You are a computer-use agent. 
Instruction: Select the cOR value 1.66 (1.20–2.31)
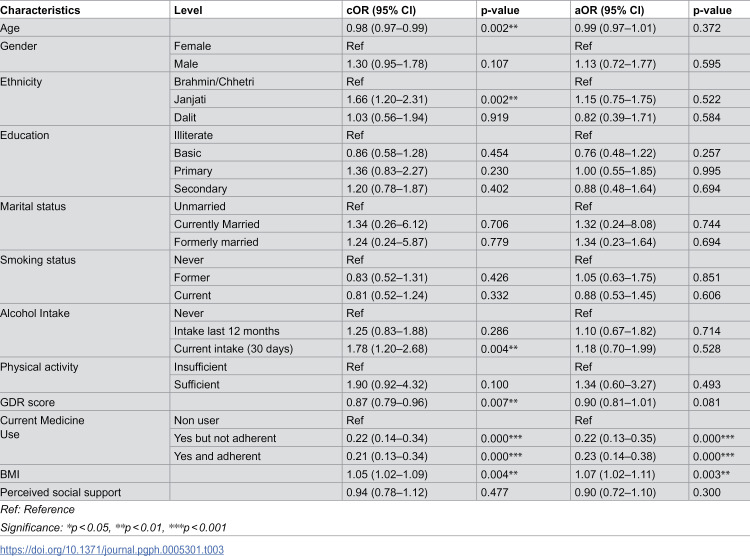point(387,100)
